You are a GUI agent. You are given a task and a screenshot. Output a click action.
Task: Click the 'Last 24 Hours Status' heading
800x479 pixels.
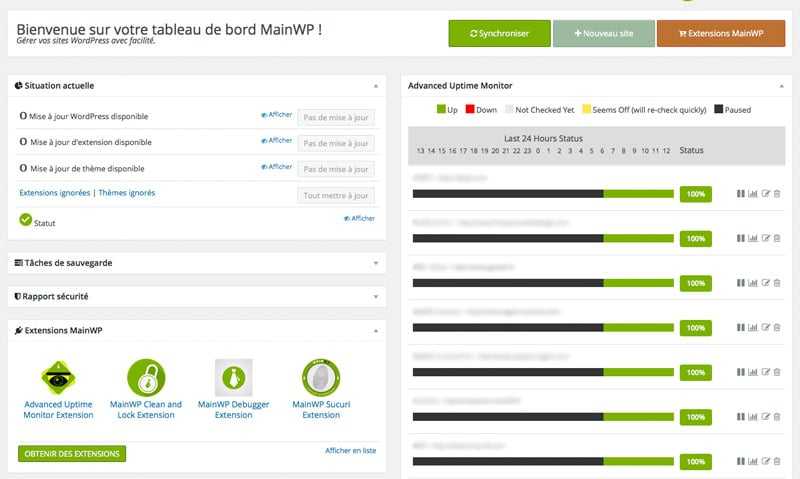point(543,138)
